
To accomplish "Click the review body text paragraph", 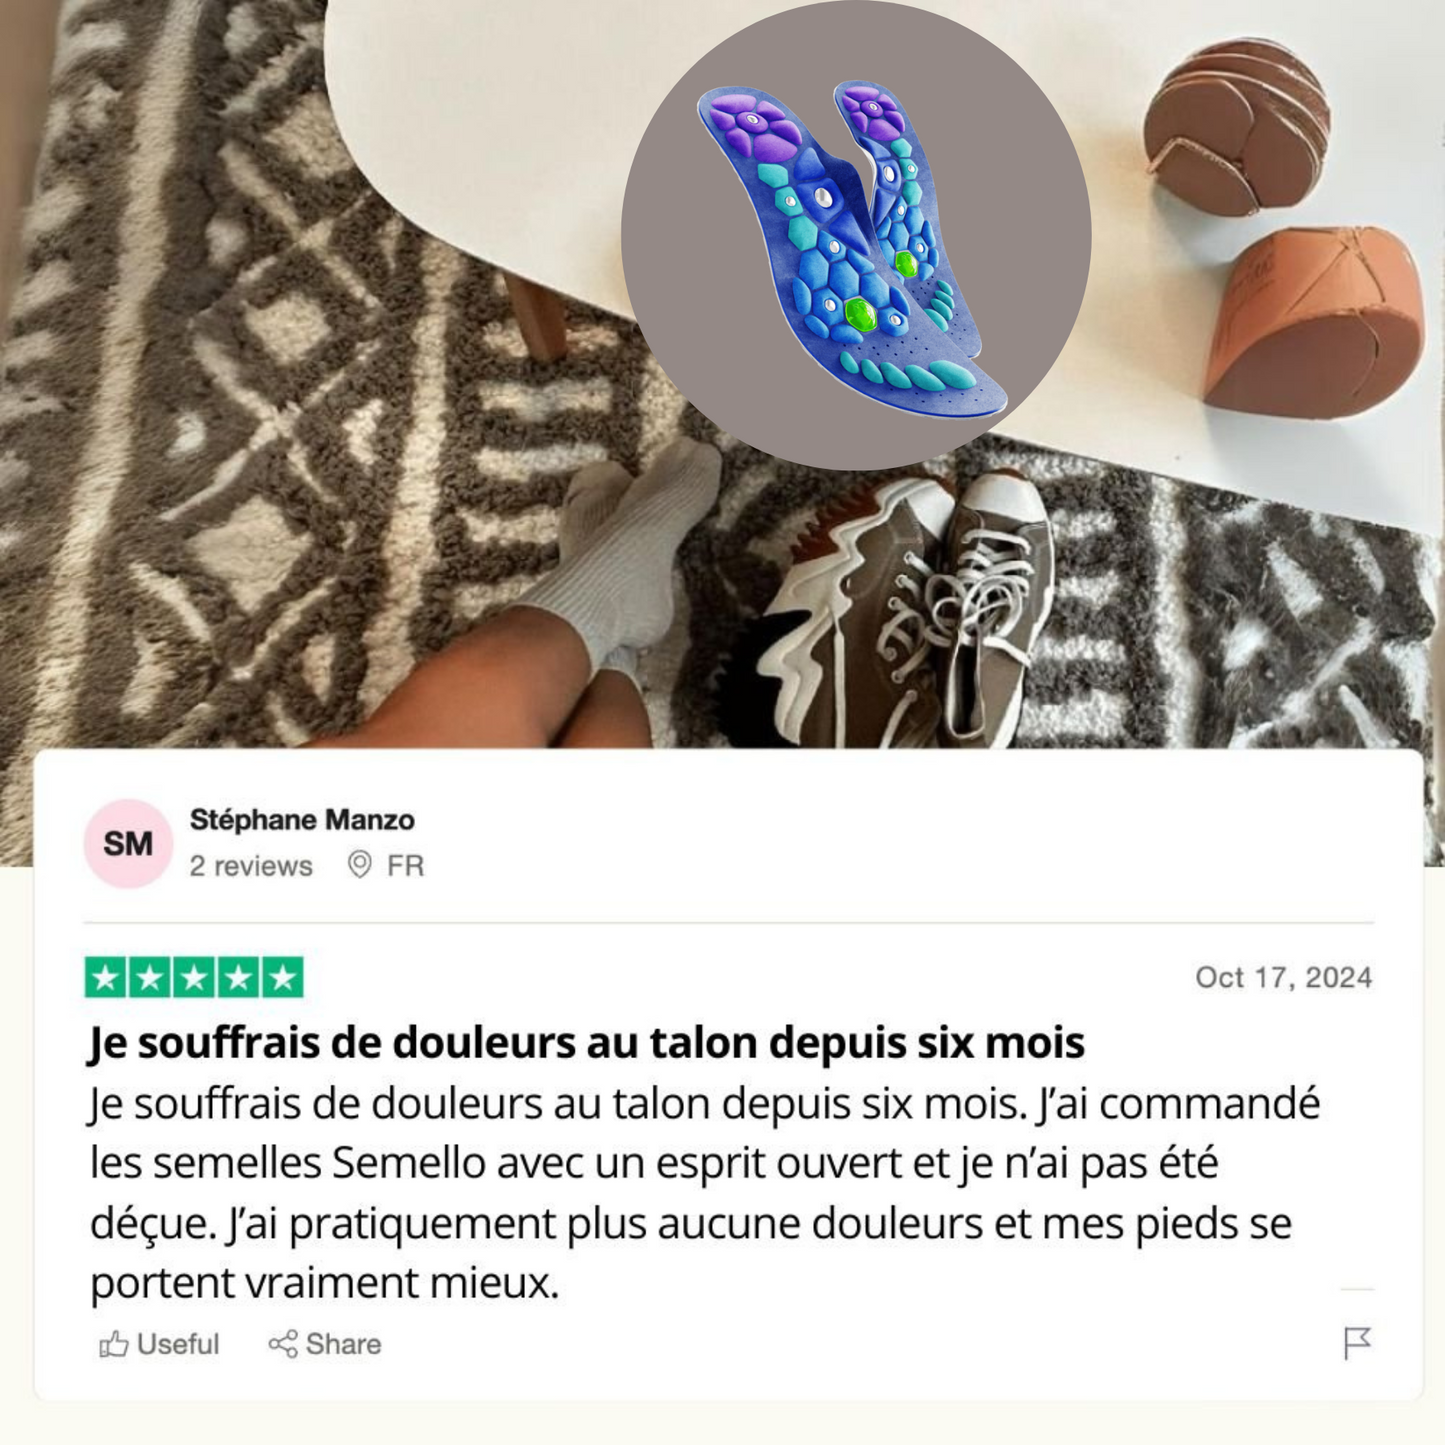I will pyautogui.click(x=705, y=1193).
